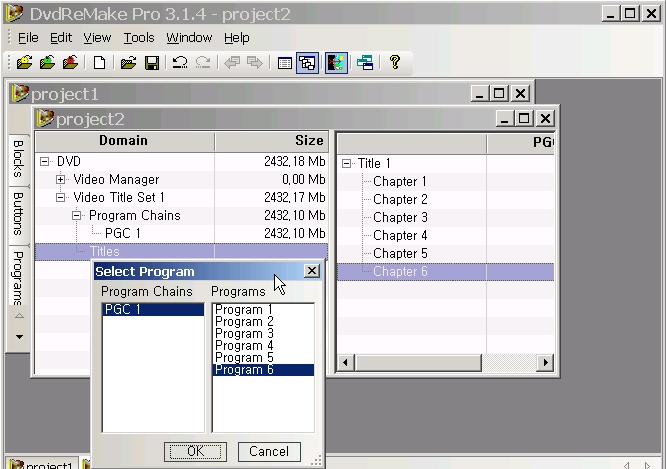666x469 pixels.
Task: Select PGC 1 in Program Chains list
Action: (x=153, y=309)
